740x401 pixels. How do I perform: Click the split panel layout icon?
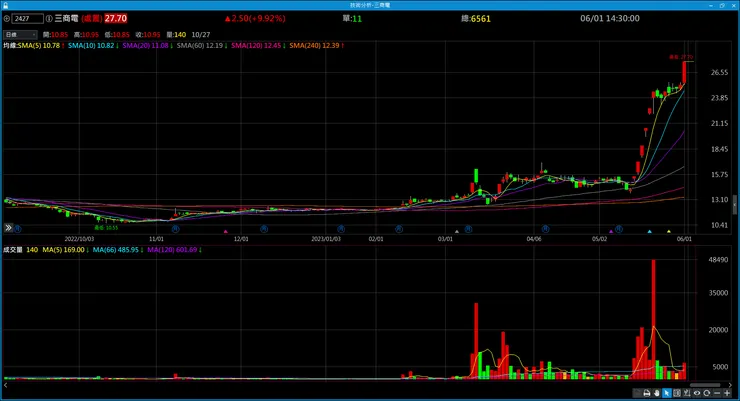[677, 393]
